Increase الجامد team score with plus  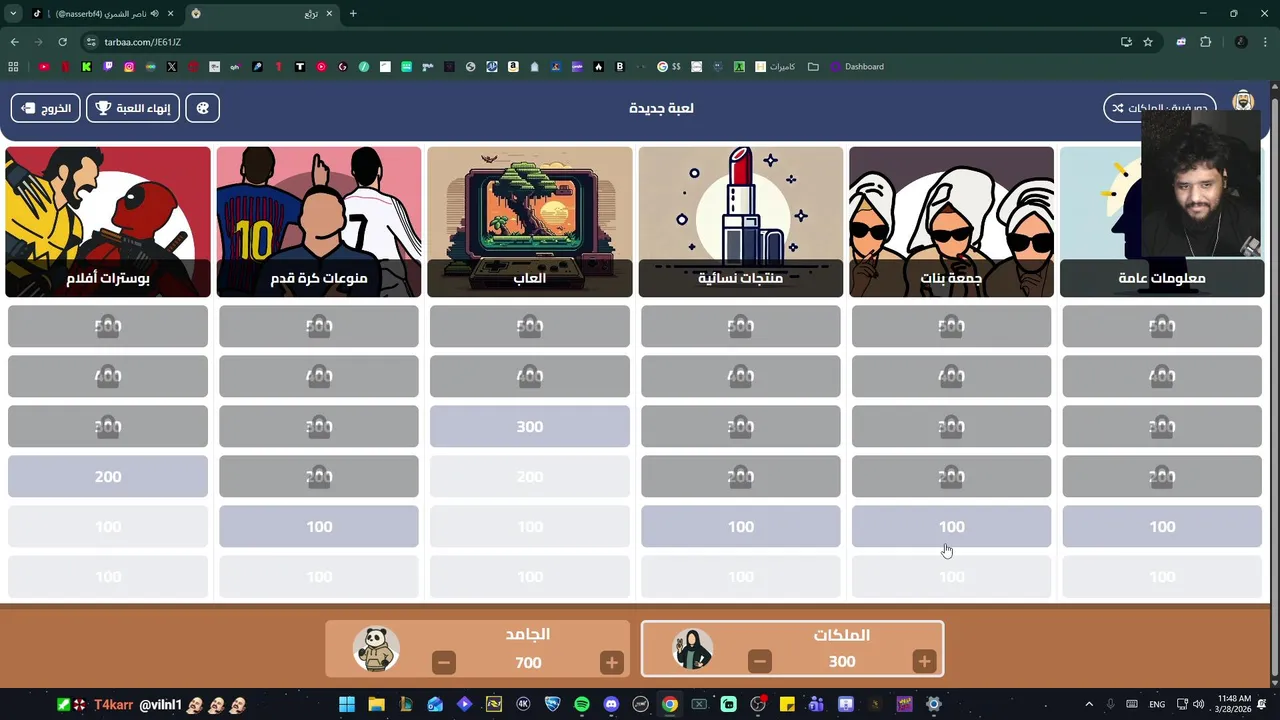612,662
